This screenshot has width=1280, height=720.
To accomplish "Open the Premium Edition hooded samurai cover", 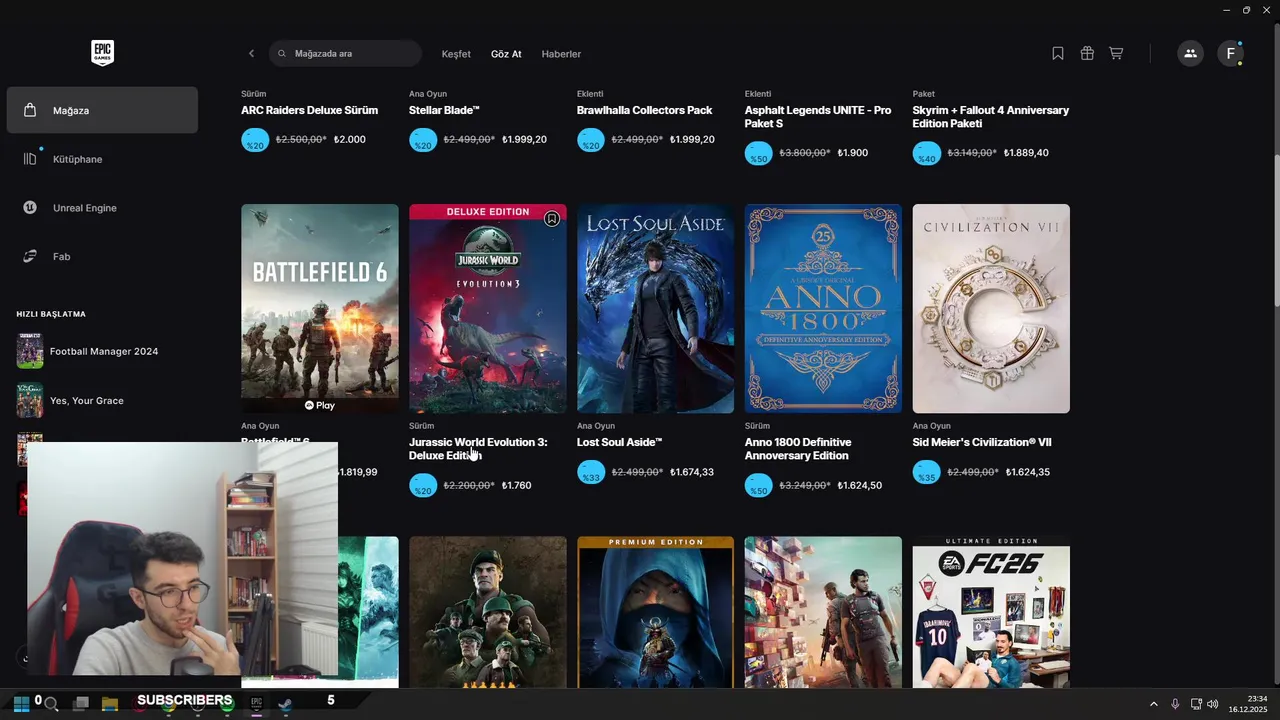I will pos(656,612).
